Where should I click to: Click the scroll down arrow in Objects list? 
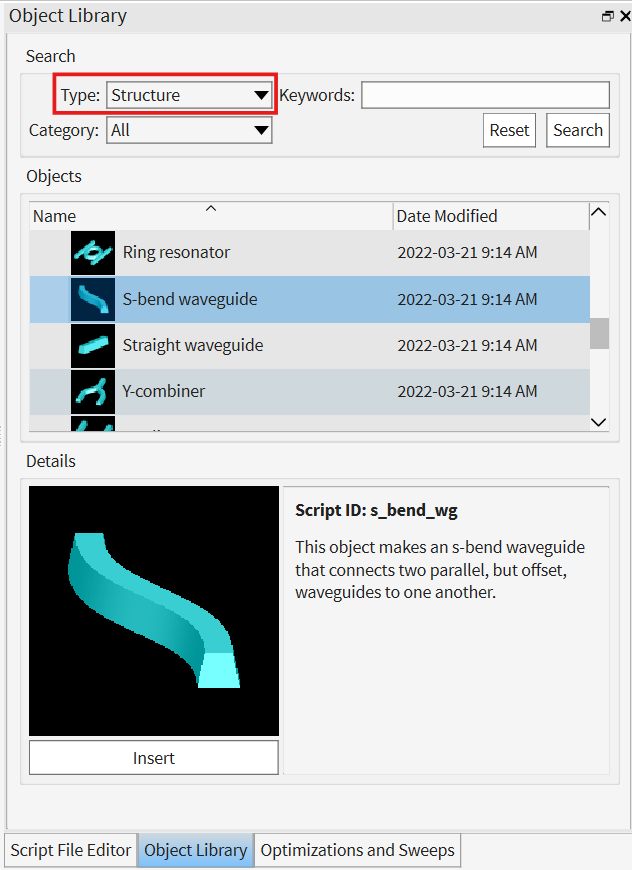pos(599,422)
